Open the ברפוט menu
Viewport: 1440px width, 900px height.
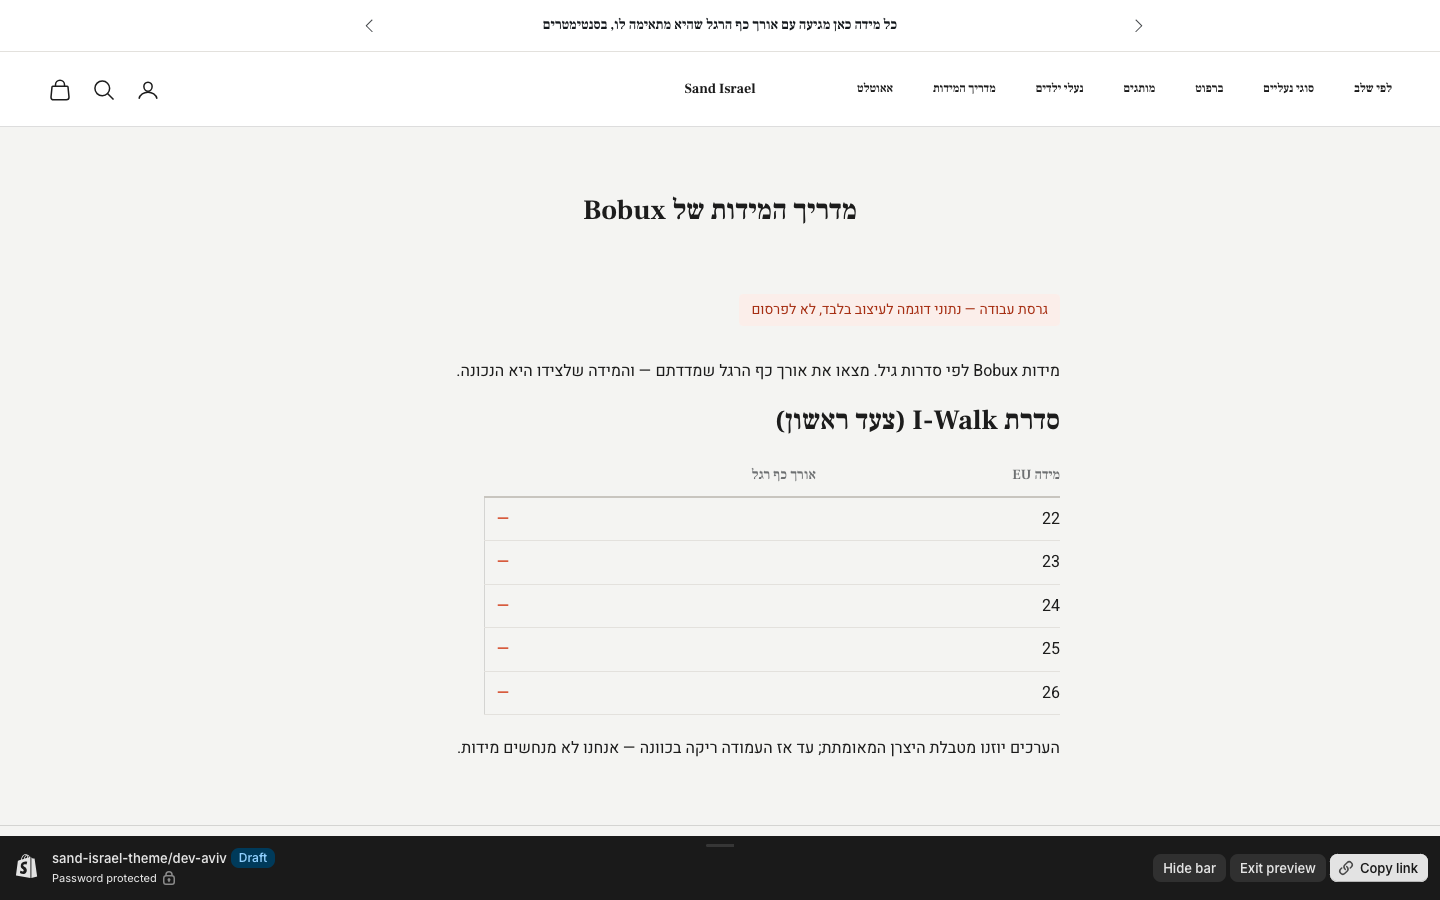1209,89
